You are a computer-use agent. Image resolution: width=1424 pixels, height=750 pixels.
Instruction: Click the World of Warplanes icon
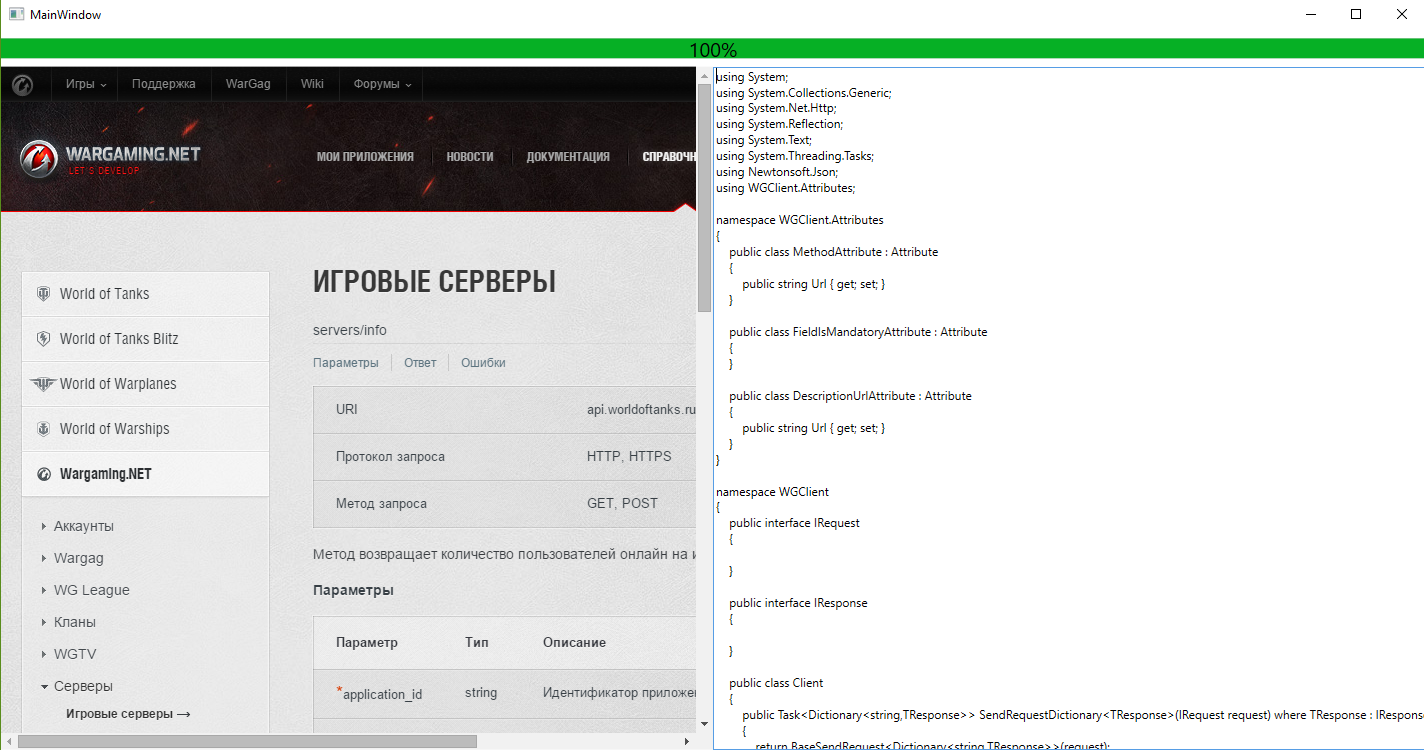[42, 384]
